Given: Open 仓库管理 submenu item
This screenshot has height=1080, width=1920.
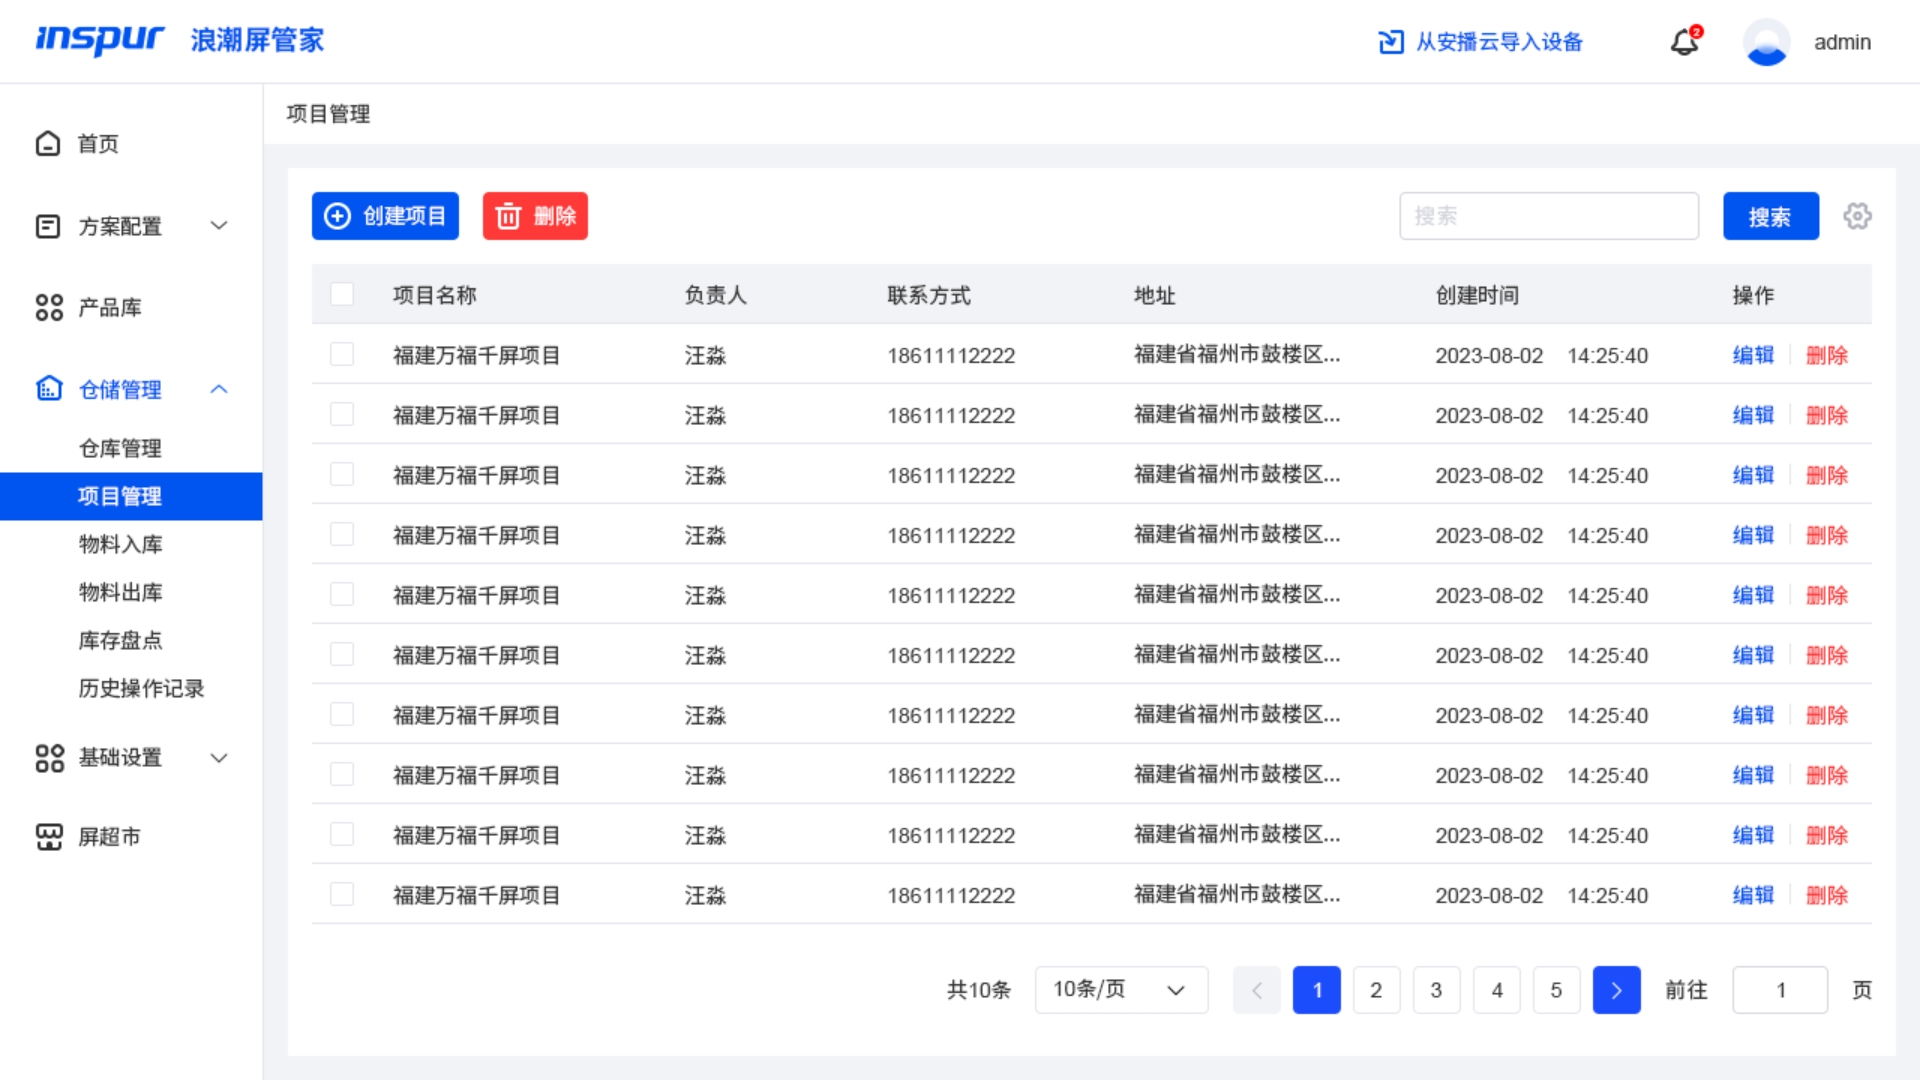Looking at the screenshot, I should [131, 448].
